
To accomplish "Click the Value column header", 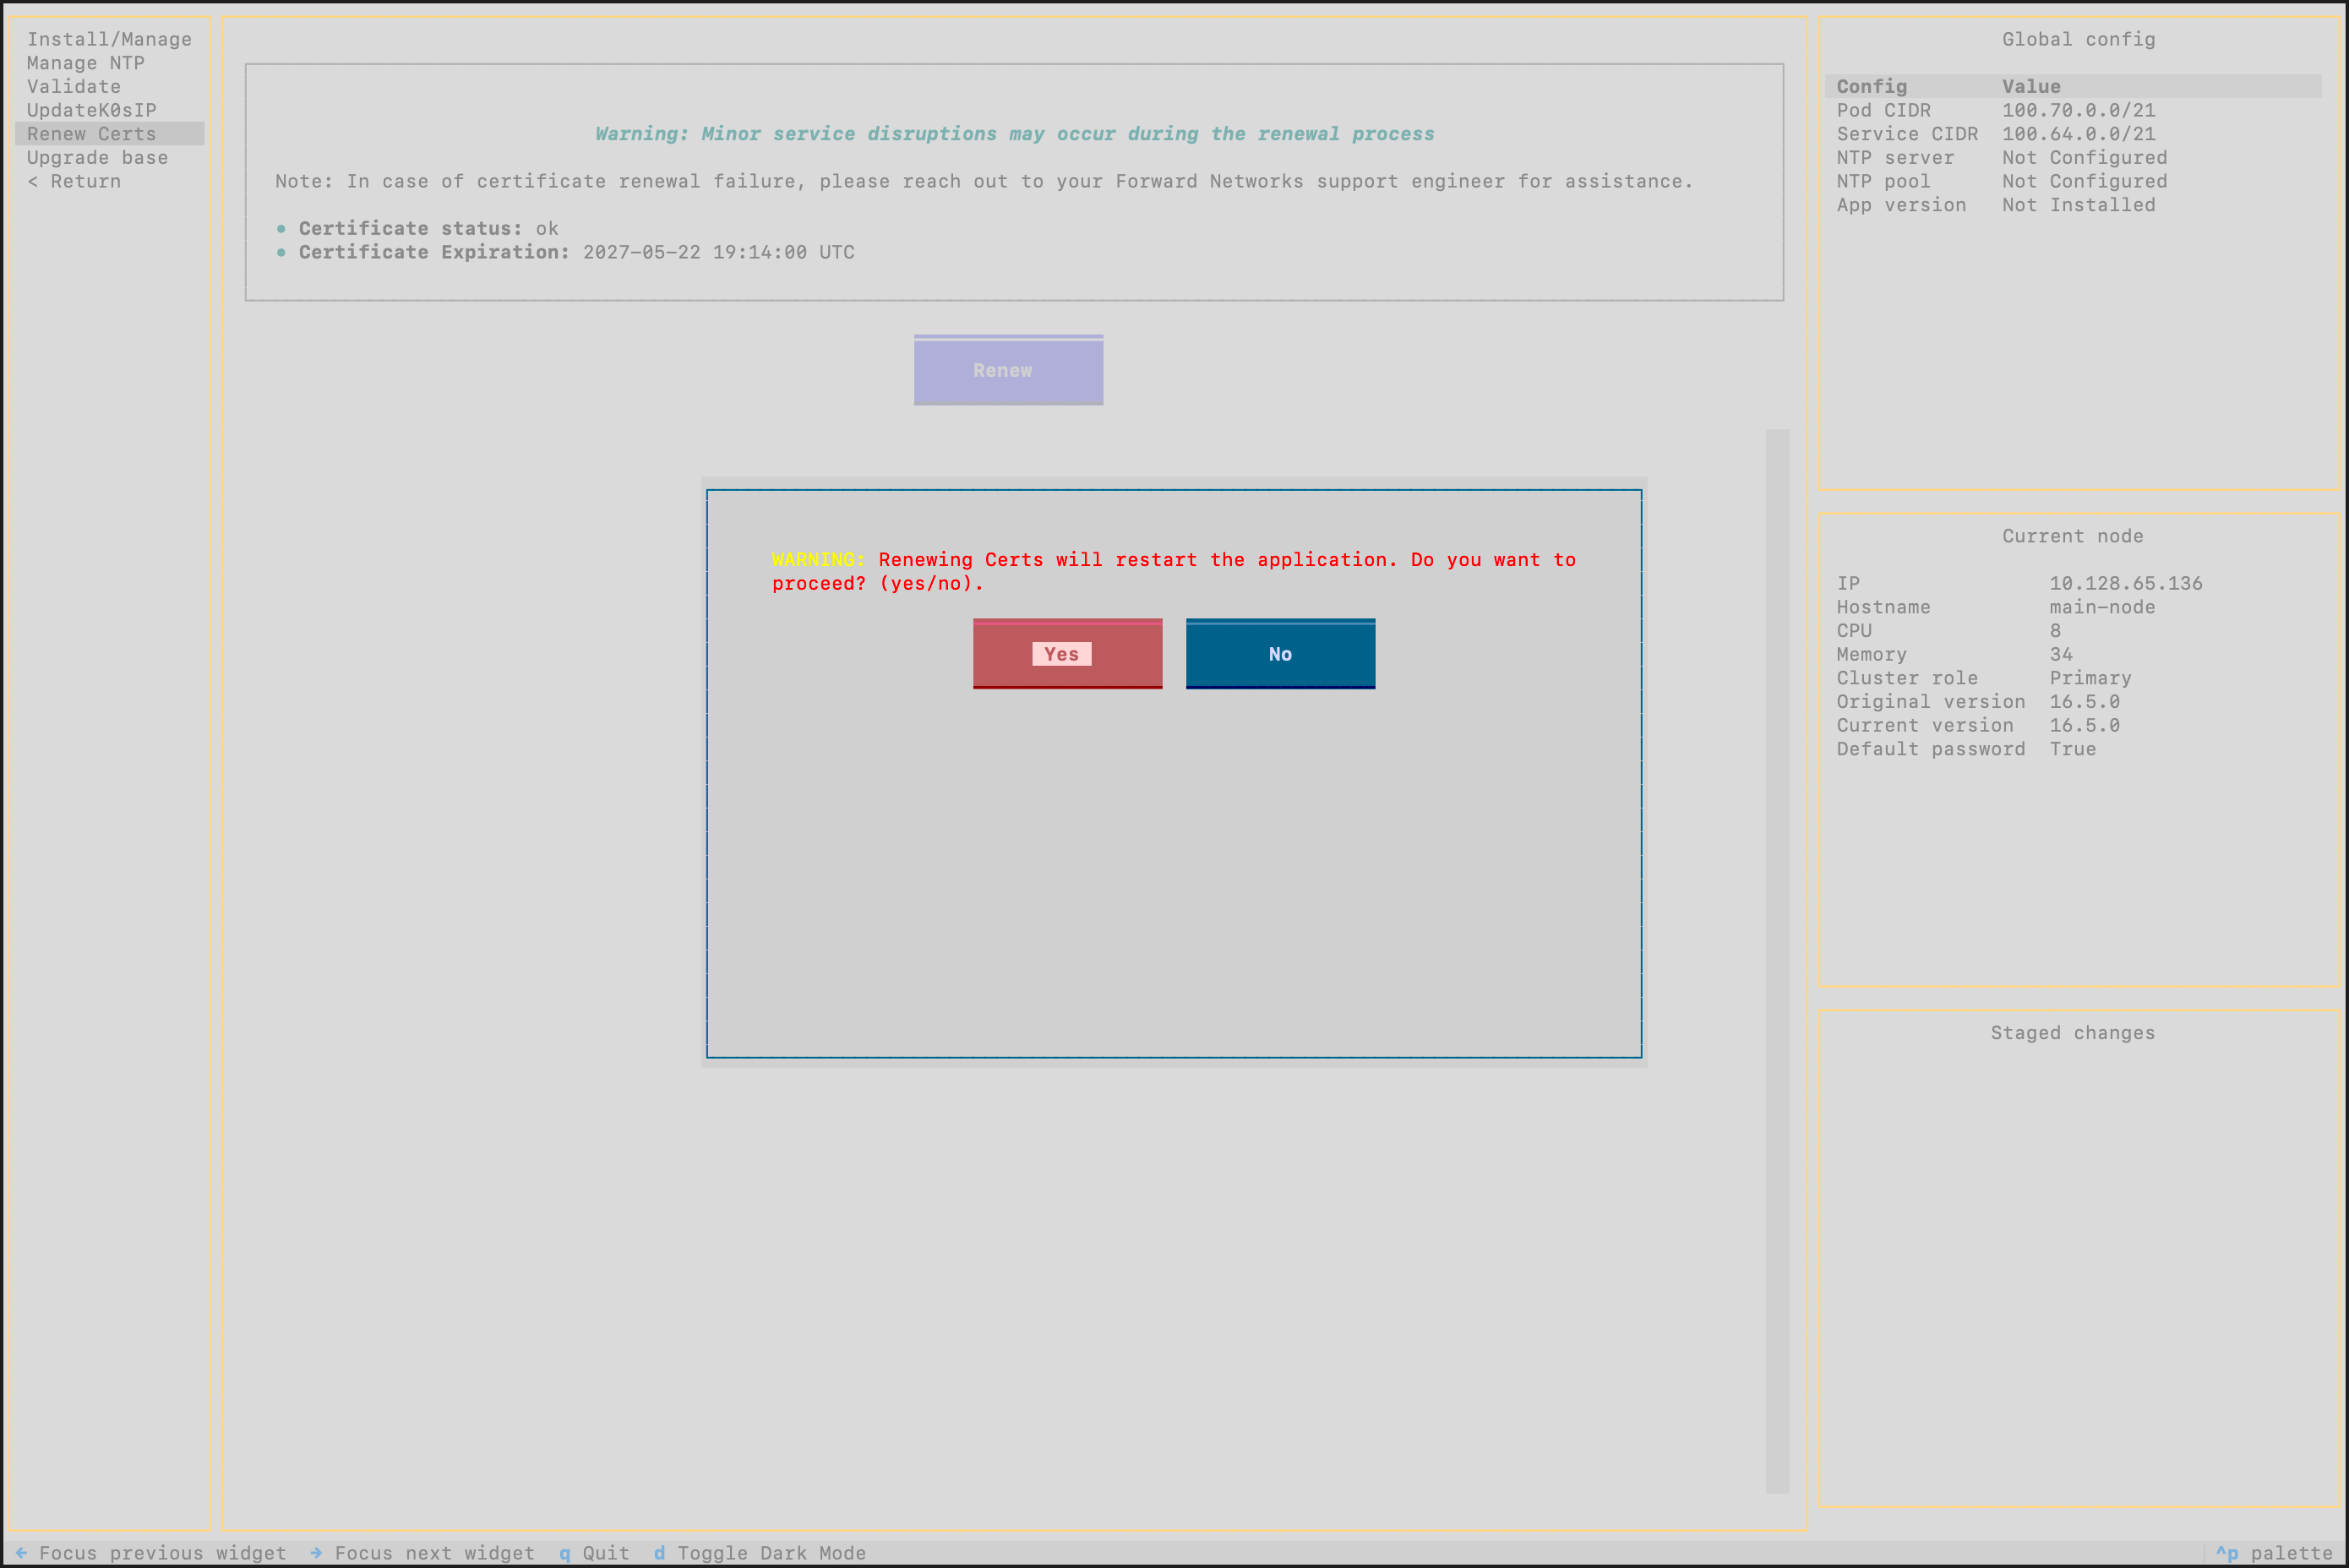I will [2031, 87].
